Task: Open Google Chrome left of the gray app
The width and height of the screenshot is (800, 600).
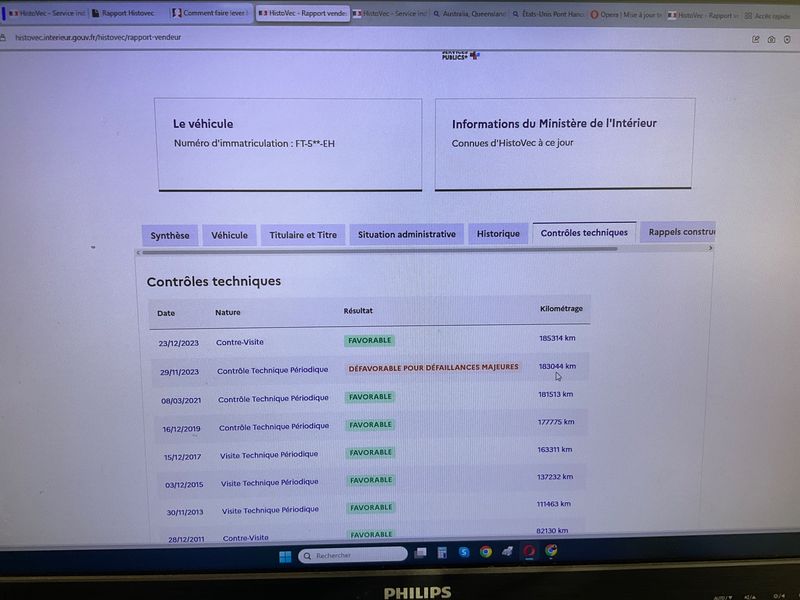Action: click(486, 552)
